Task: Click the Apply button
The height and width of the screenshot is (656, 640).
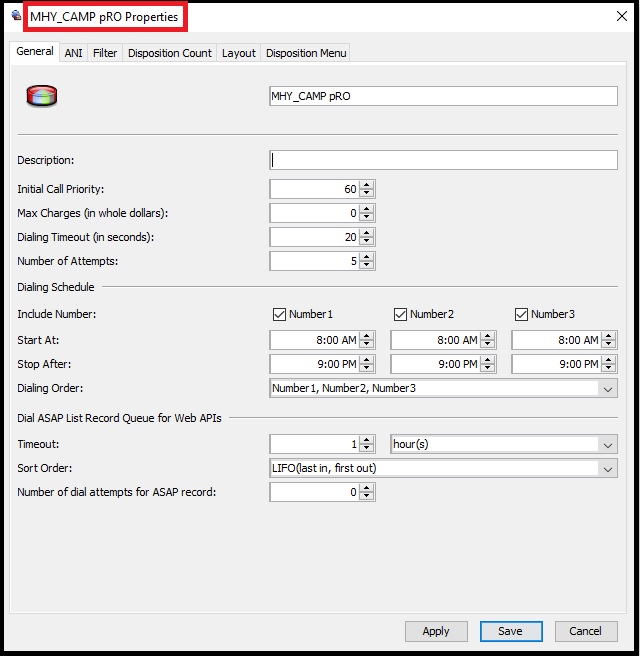Action: (436, 631)
